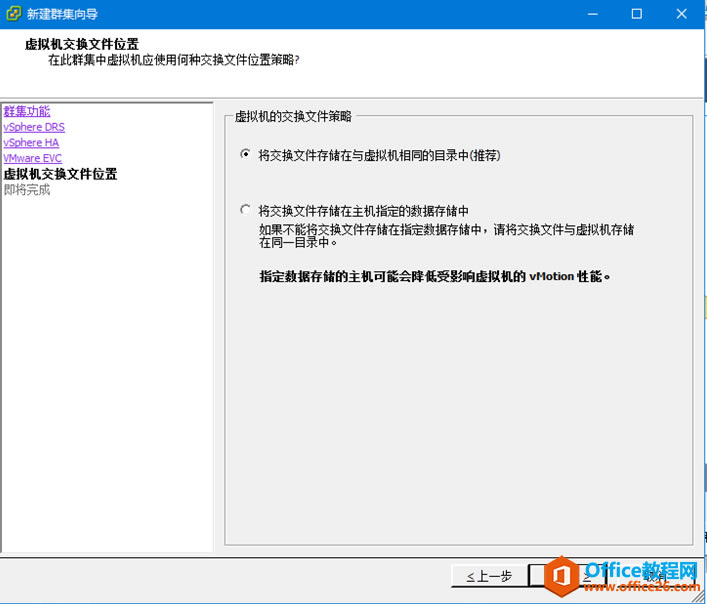This screenshot has height=604, width=707.
Task: Click the wizard title bar VMware icon
Action: pos(13,14)
